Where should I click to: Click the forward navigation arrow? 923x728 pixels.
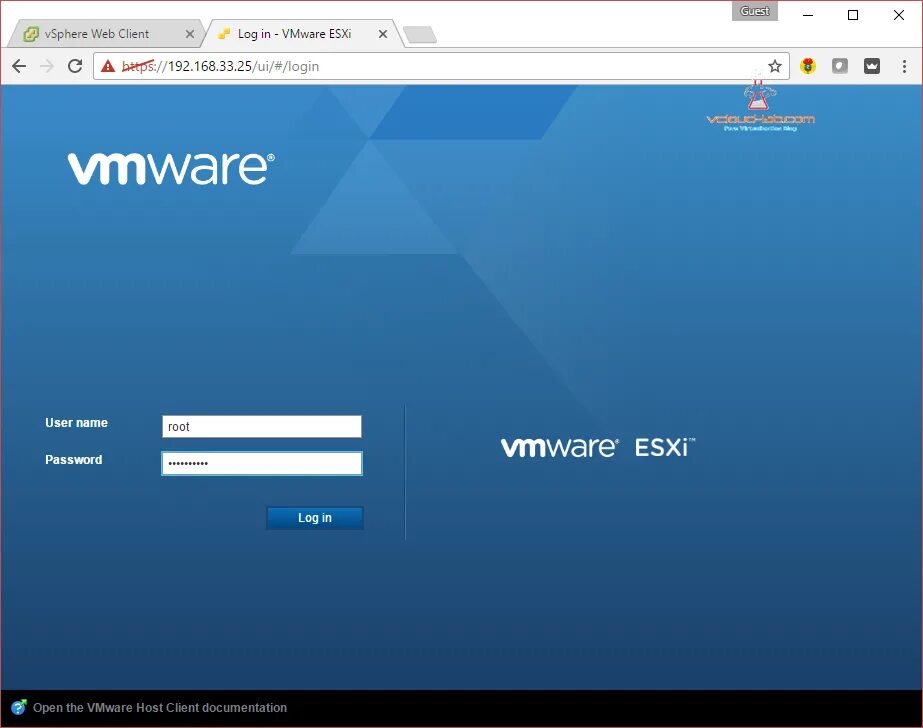[x=45, y=66]
